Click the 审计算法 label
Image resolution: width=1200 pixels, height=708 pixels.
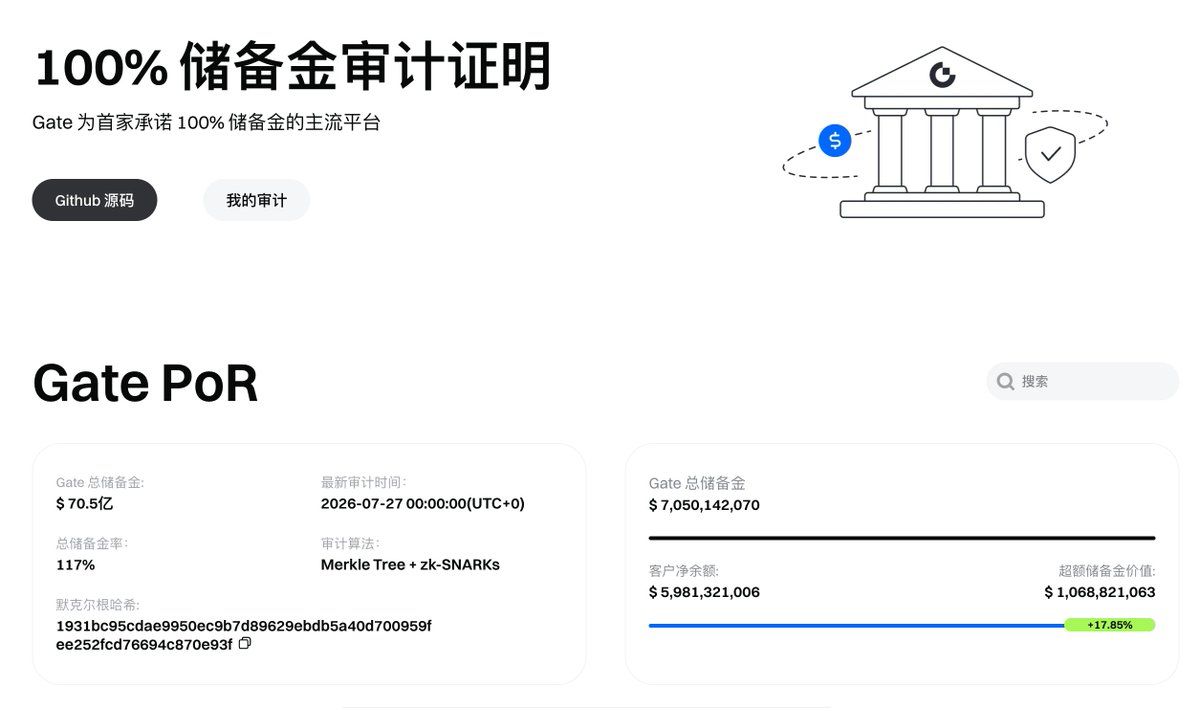[350, 544]
